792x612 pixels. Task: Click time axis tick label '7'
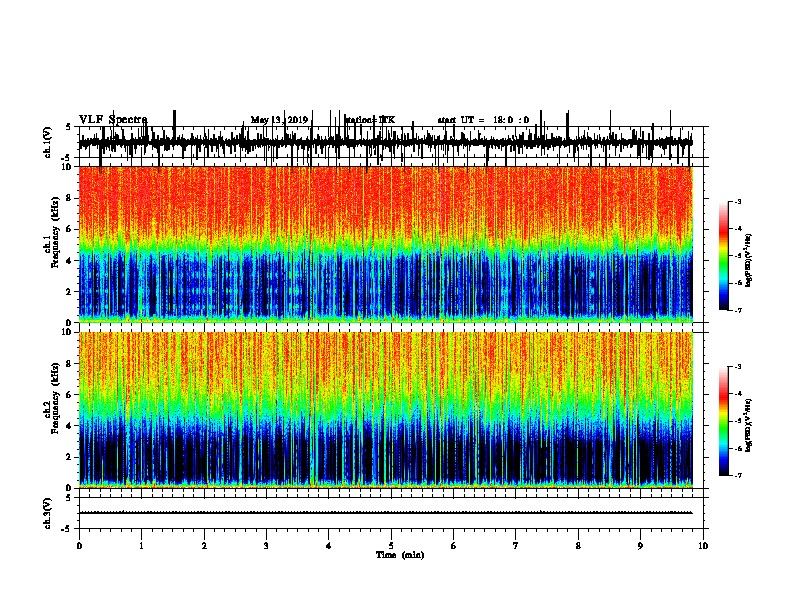[x=516, y=546]
